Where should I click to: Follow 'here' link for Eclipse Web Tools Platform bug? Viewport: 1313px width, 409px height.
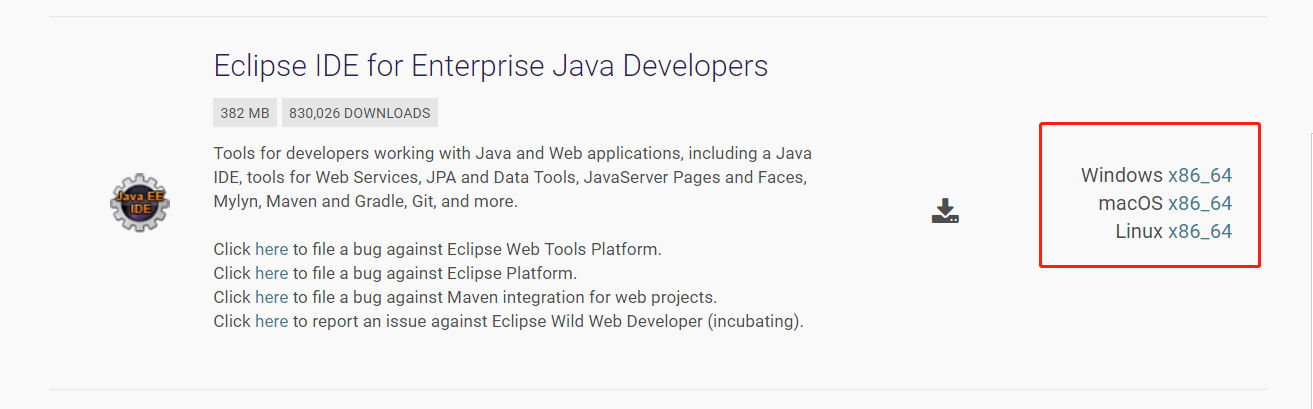pos(271,249)
